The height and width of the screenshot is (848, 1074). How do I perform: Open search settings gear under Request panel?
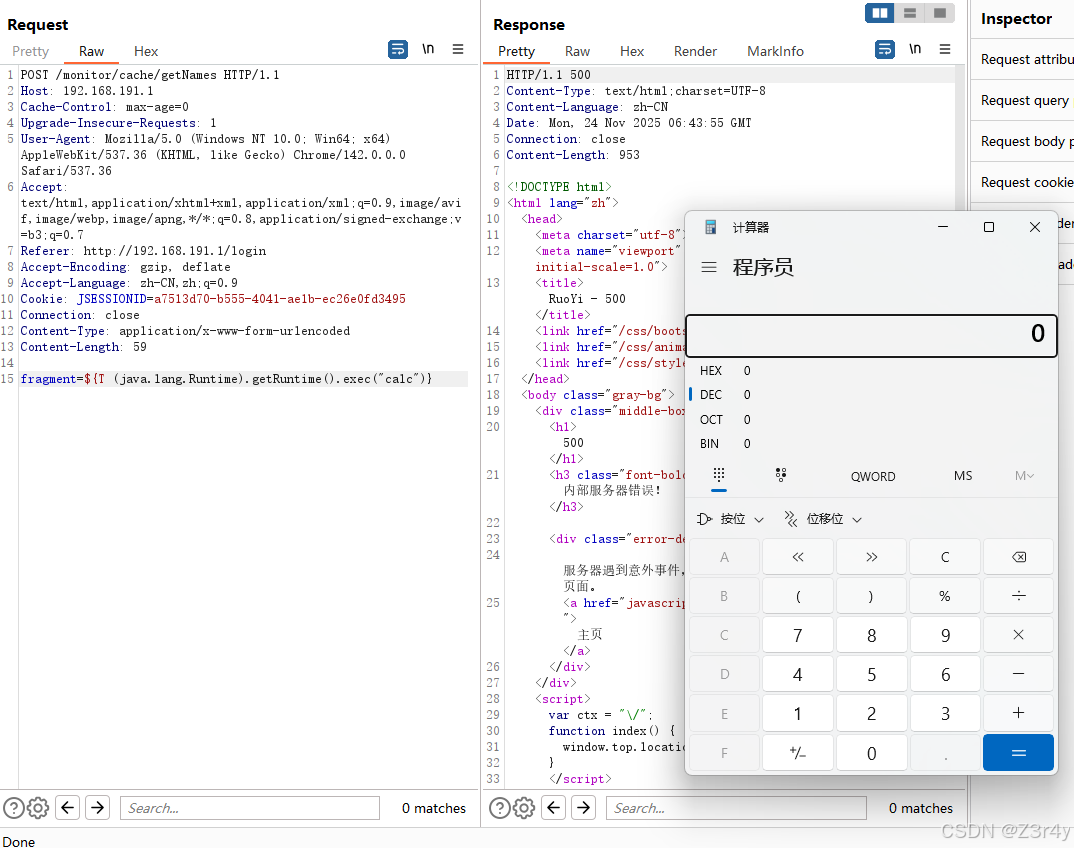tap(38, 808)
